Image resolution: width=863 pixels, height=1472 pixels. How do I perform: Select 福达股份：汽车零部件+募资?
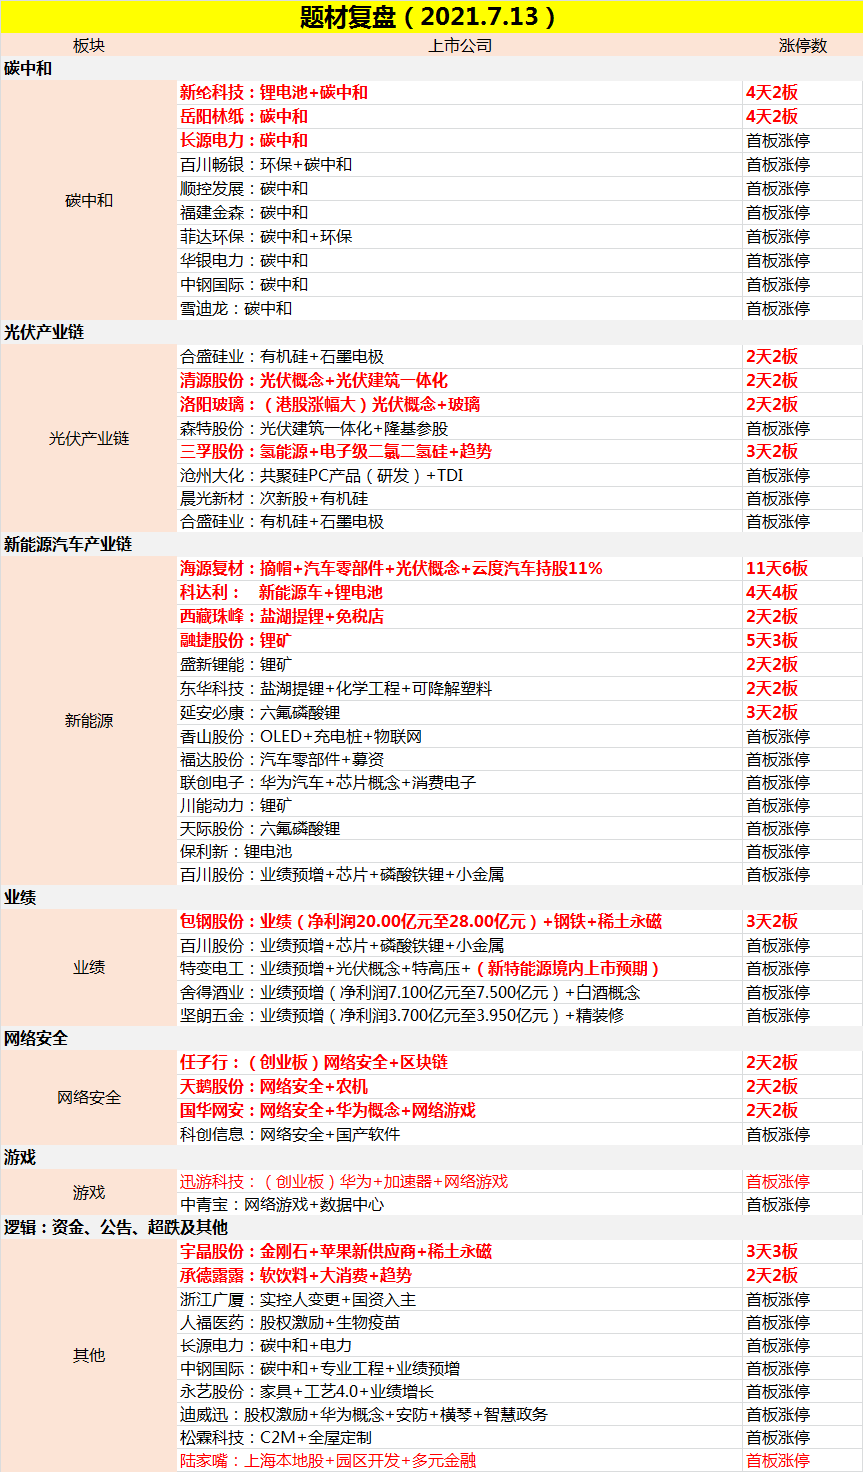point(282,759)
